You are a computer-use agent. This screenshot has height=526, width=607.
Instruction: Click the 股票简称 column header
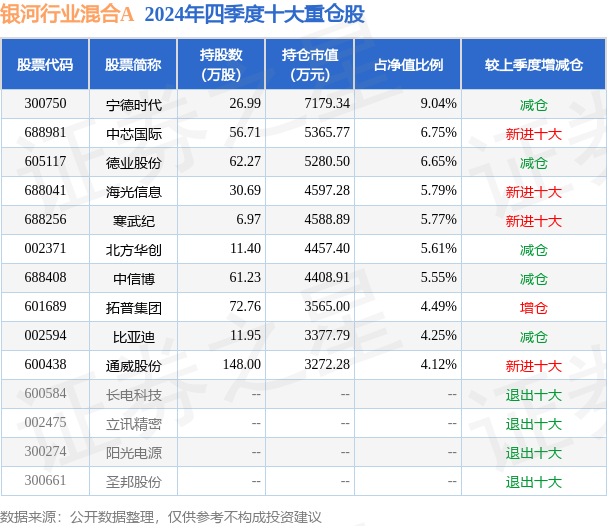[133, 65]
